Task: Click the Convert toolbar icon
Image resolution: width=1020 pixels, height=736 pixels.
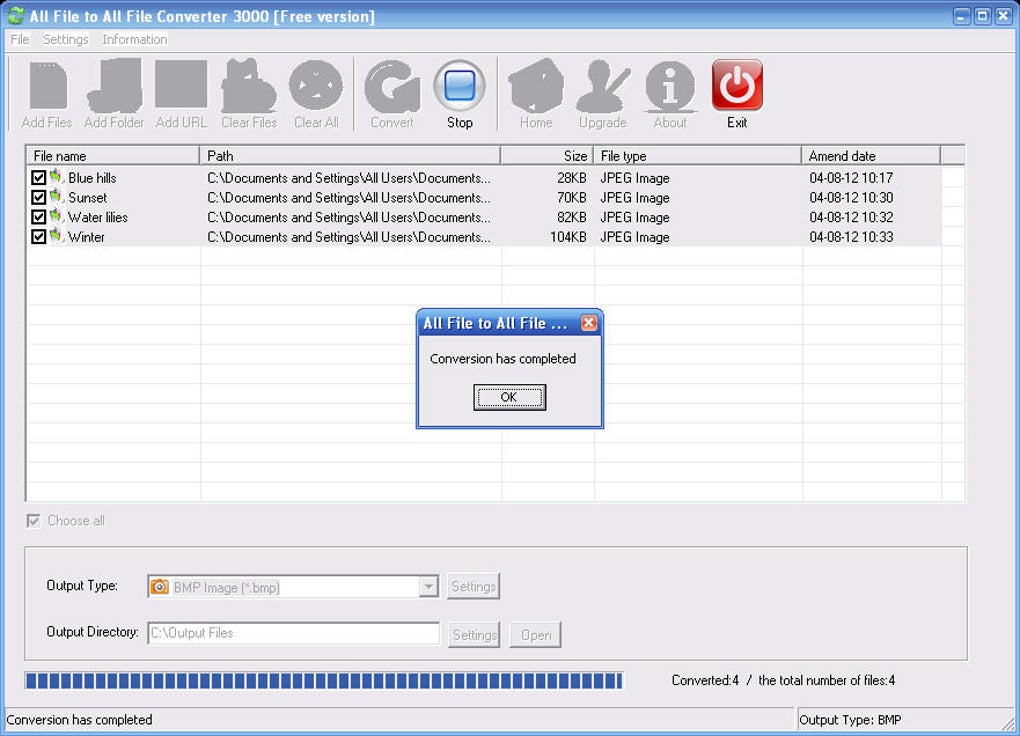Action: [392, 86]
